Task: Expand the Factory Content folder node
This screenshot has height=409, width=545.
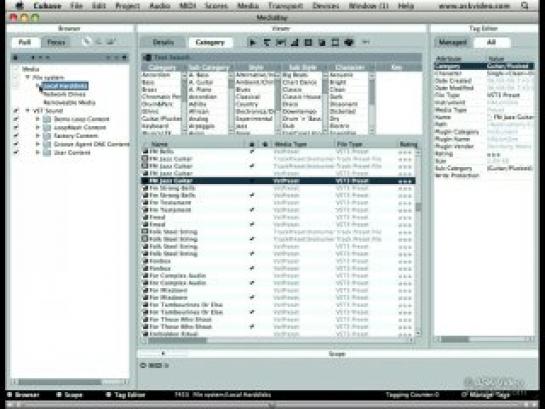Action: click(x=38, y=136)
